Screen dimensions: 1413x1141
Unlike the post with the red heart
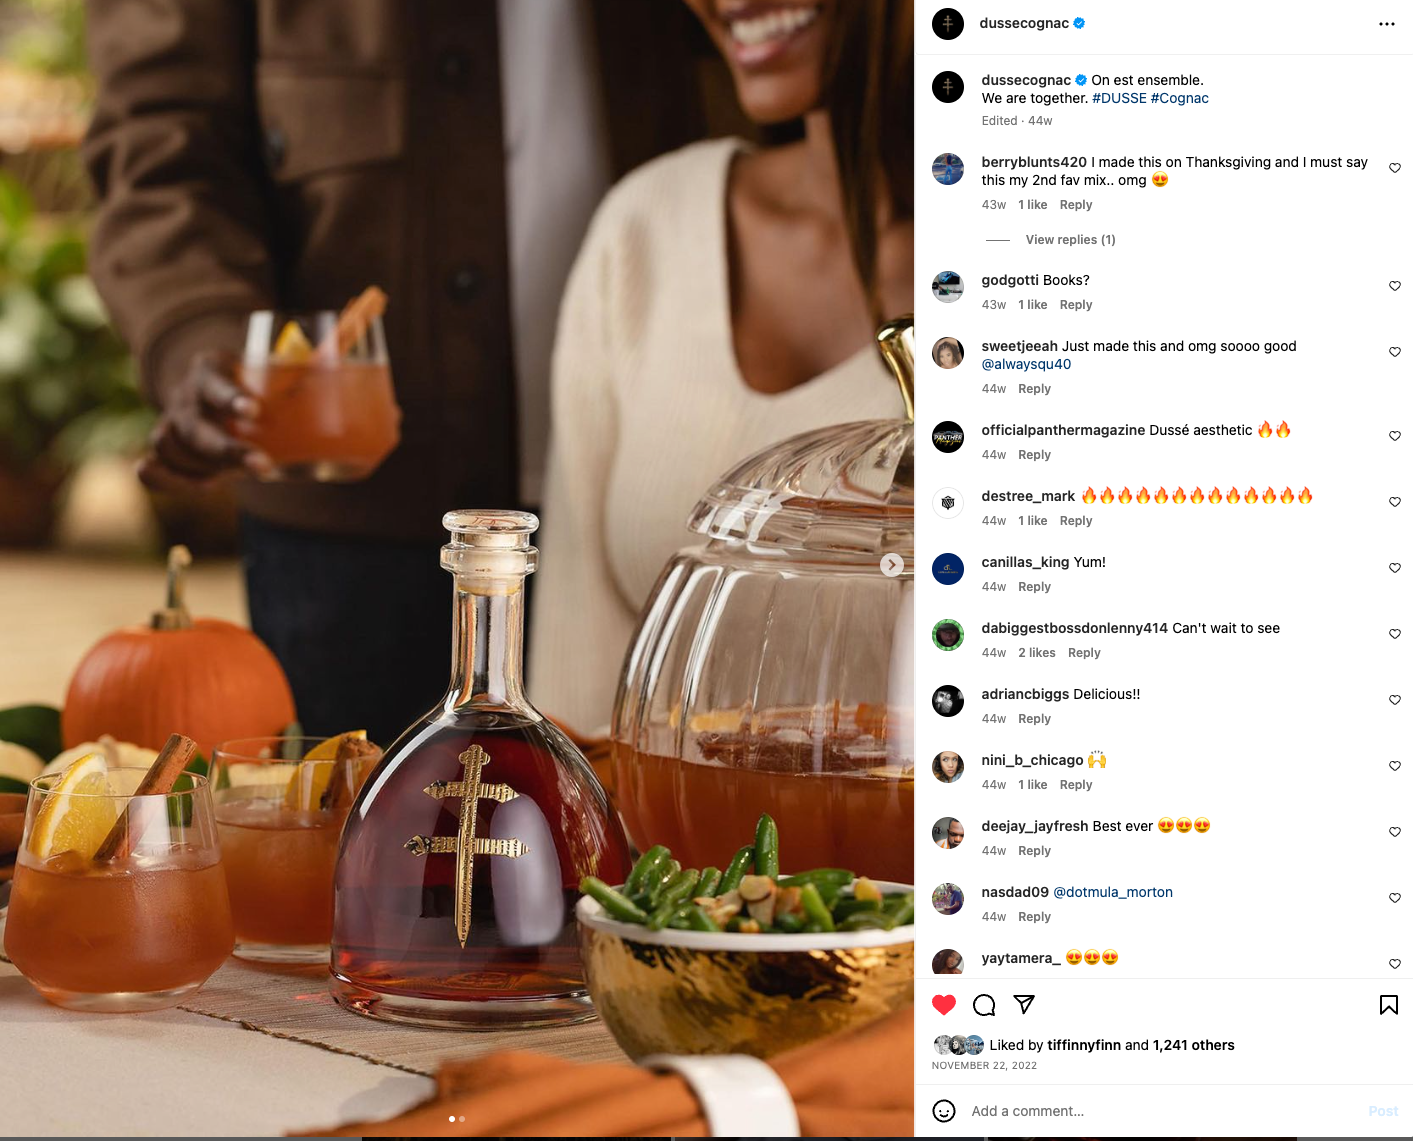coord(944,1005)
